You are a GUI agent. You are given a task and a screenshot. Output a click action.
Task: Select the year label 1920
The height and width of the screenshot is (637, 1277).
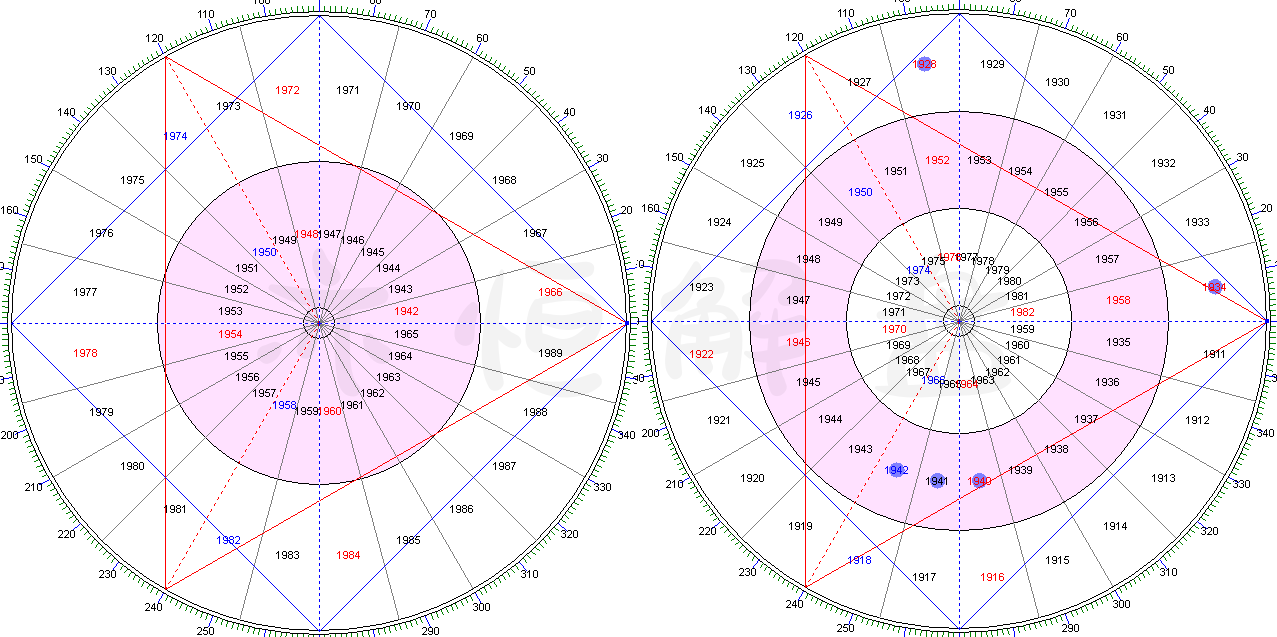click(752, 478)
